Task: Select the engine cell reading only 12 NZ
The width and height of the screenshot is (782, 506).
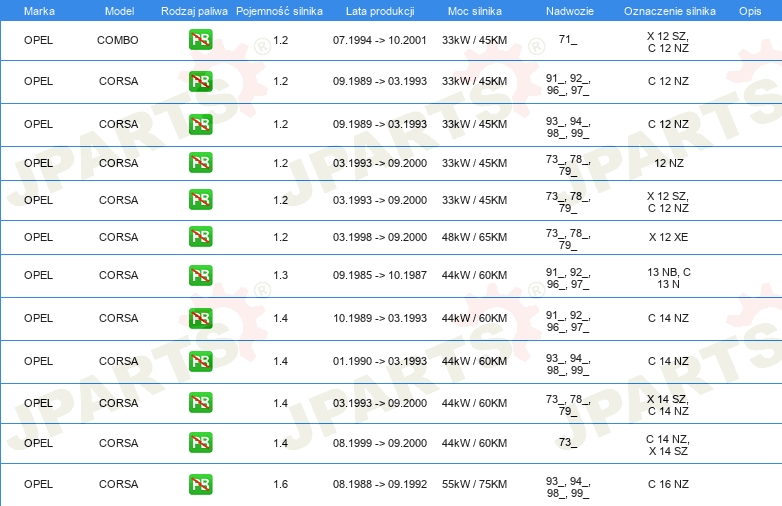Action: click(668, 163)
